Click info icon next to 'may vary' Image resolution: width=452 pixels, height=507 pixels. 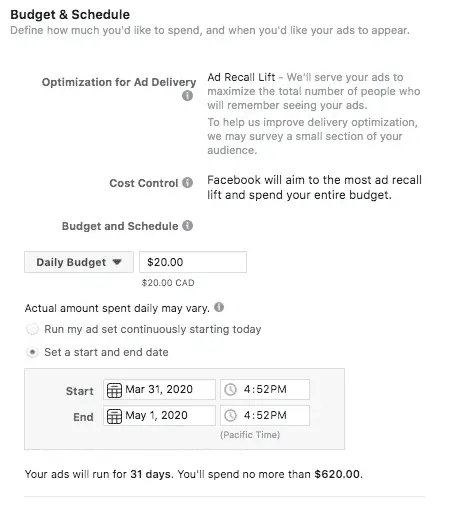pos(219,307)
